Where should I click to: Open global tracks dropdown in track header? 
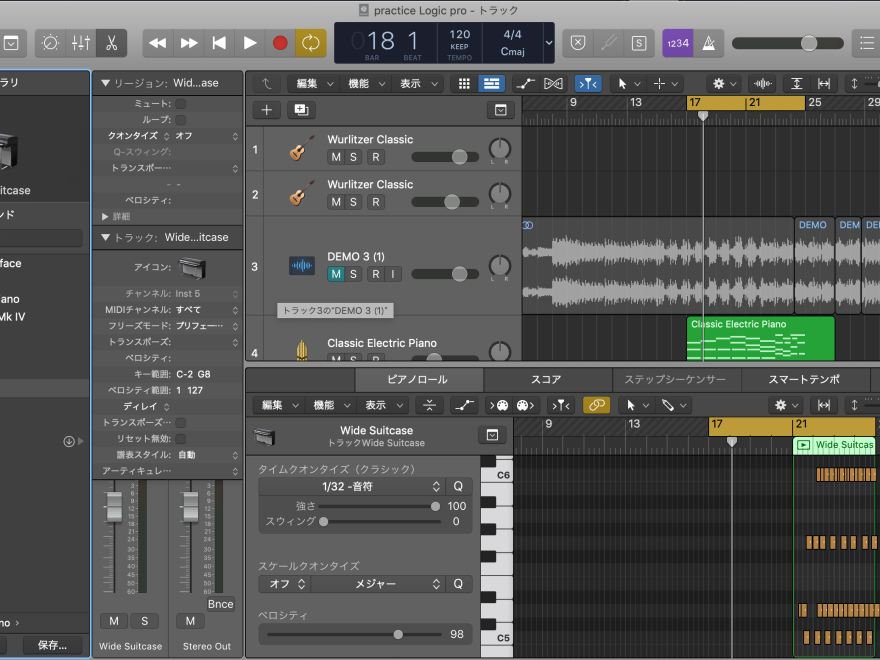pos(501,110)
